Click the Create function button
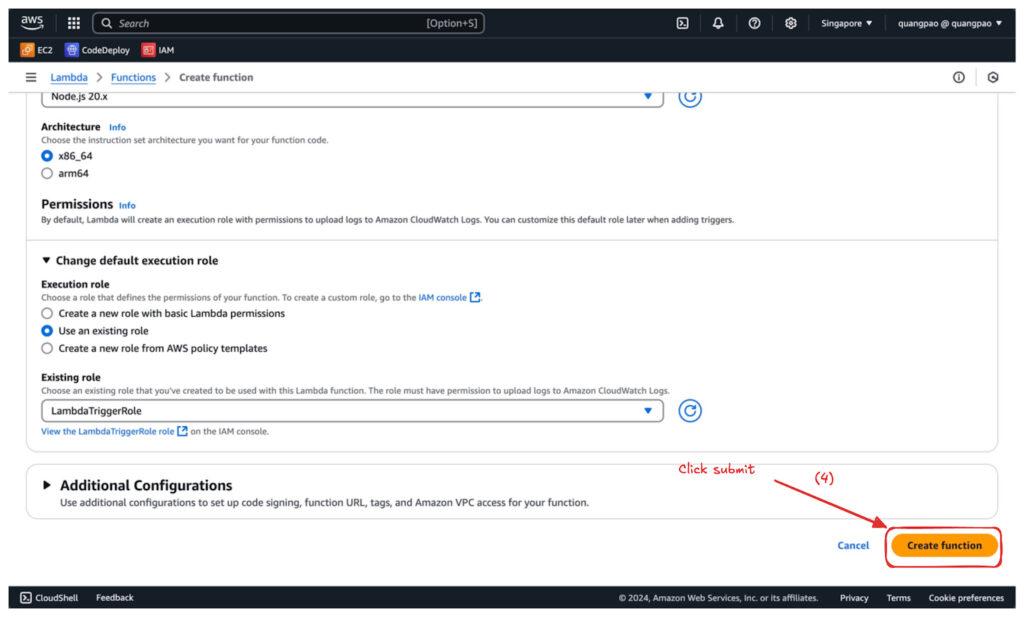Viewport: 1024px width, 617px height. (944, 545)
